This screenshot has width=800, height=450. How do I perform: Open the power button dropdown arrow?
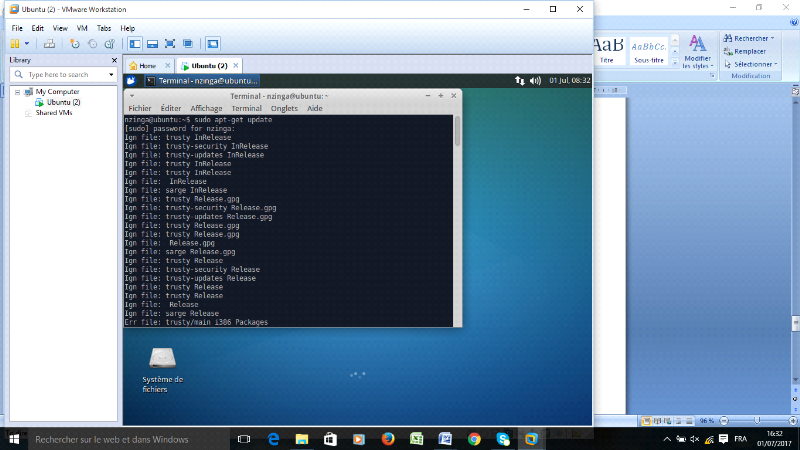29,43
